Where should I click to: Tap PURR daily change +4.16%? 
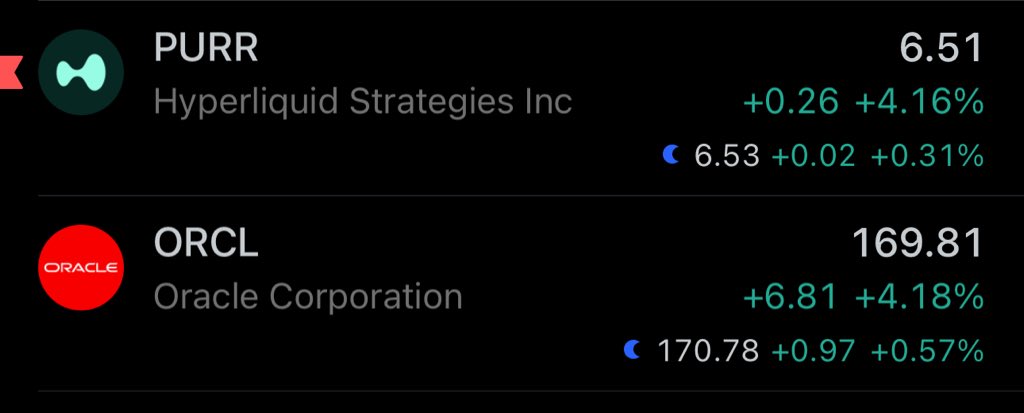click(x=917, y=102)
